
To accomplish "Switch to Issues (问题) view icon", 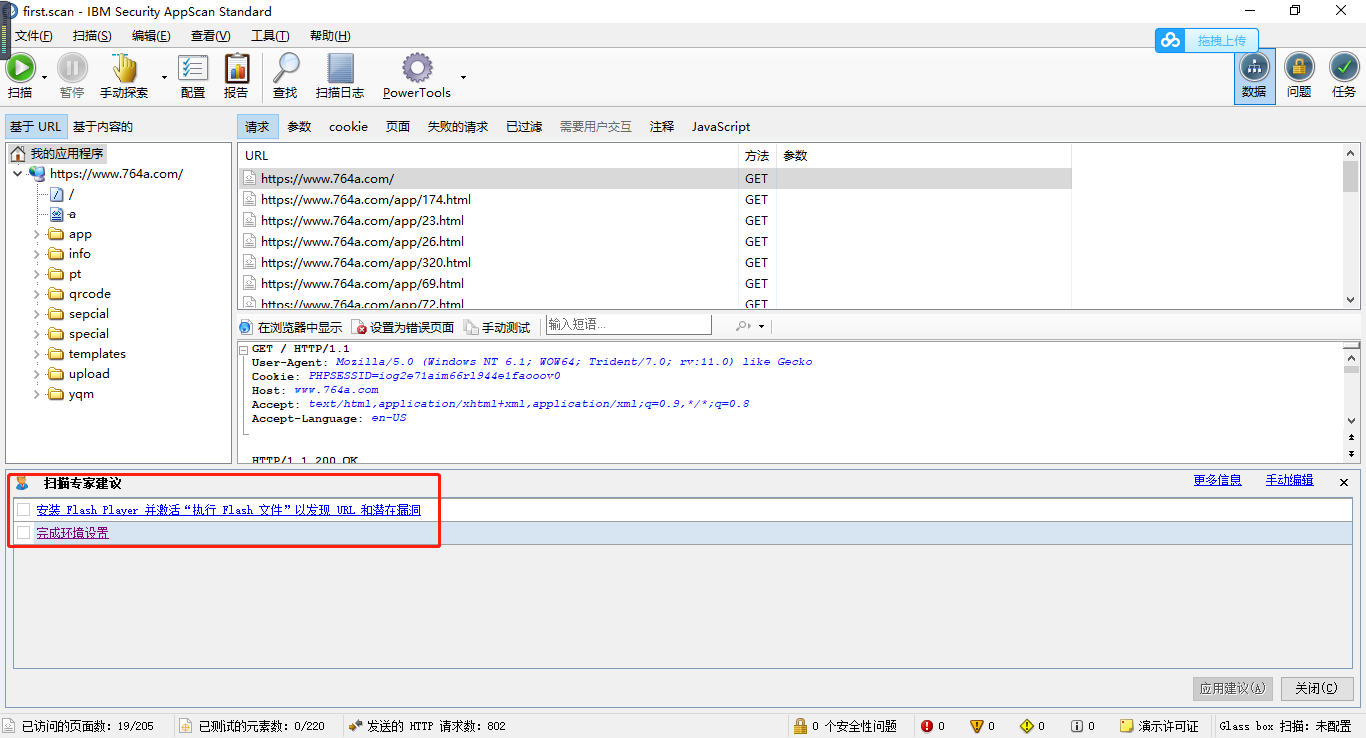I will (x=1299, y=68).
